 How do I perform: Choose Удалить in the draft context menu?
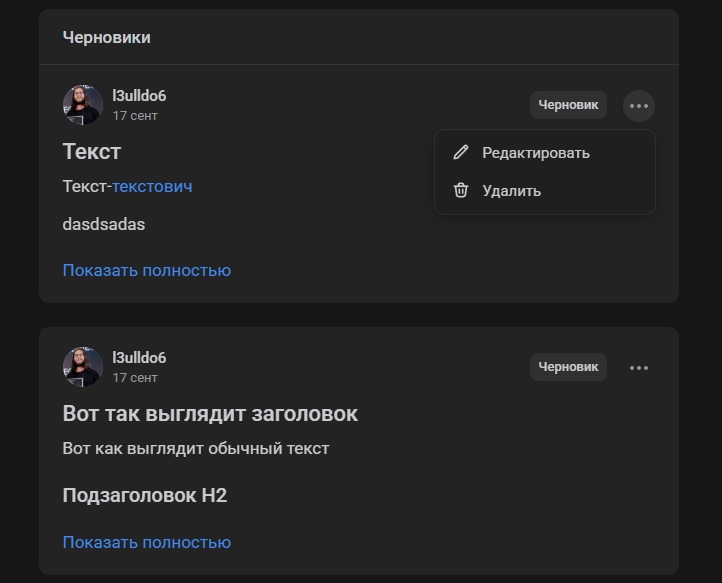pos(511,190)
